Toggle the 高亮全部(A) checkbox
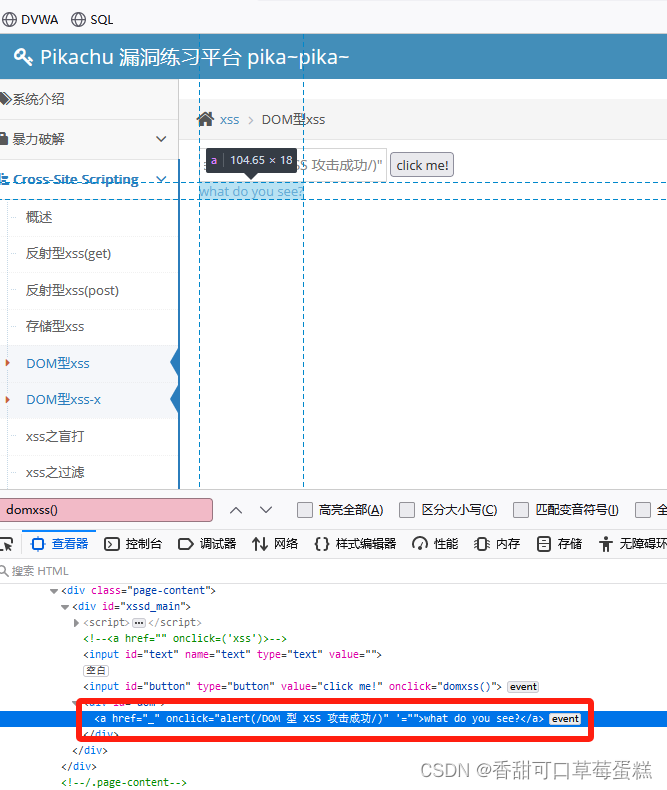Viewport: 667px width, 790px height. (x=305, y=510)
